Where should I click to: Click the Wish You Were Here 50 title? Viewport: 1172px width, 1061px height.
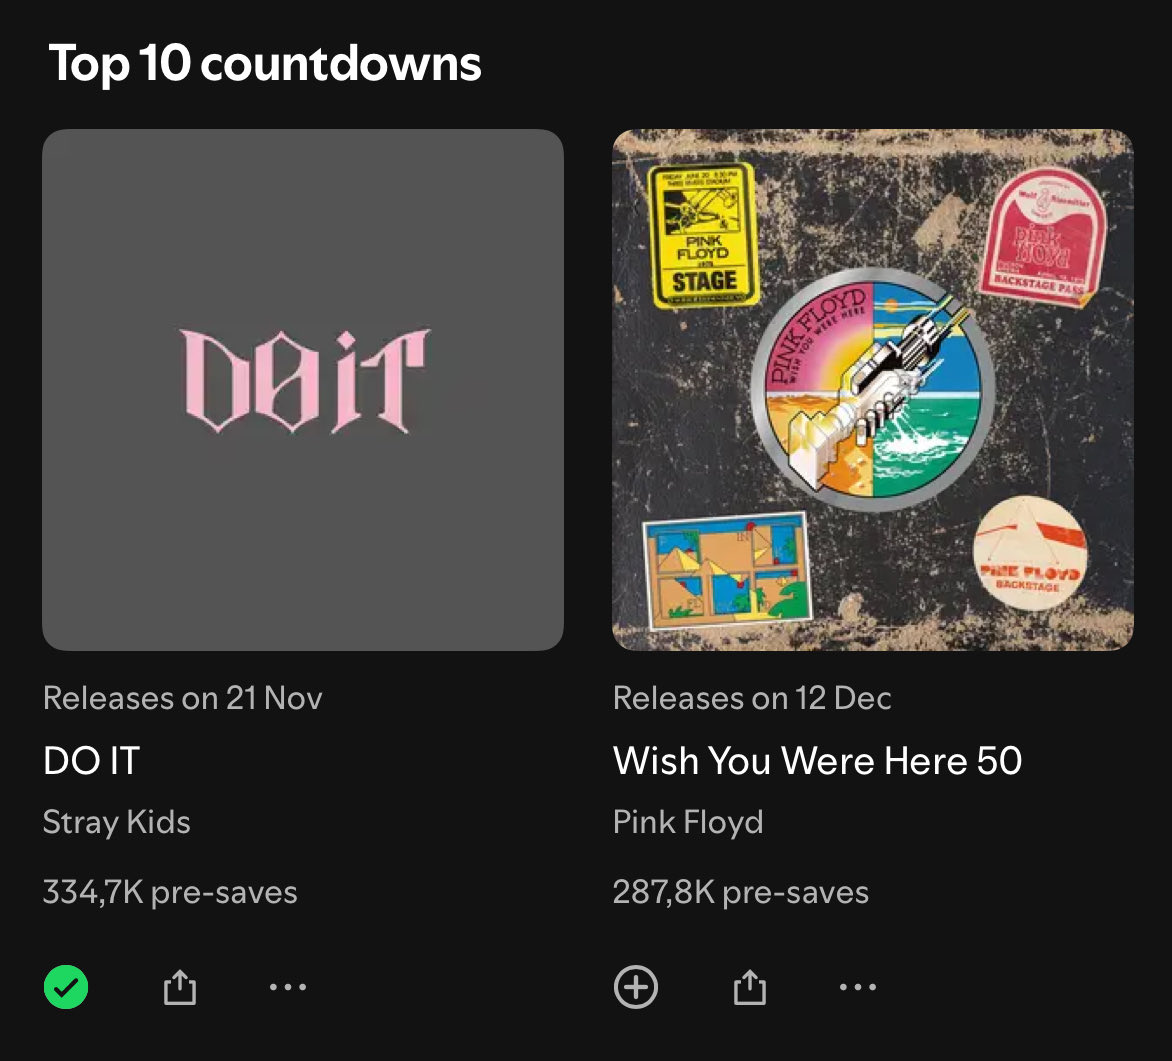tap(817, 761)
